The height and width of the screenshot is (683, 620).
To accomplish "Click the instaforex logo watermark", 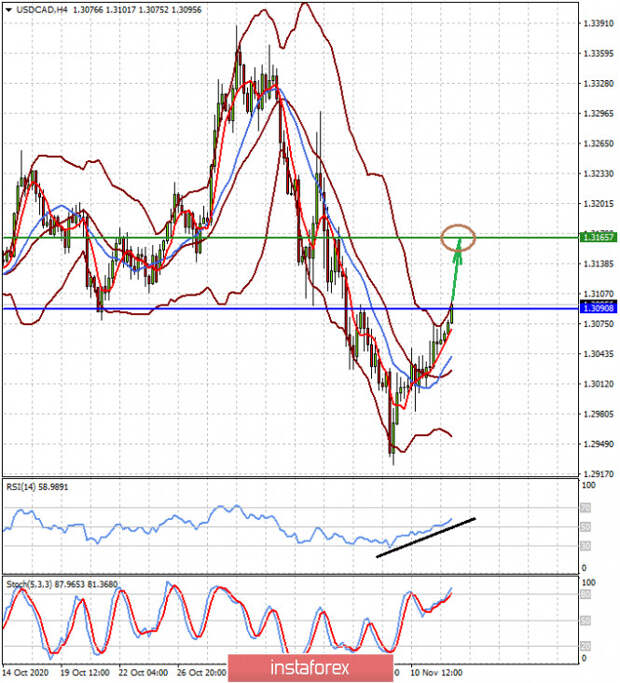I will click(310, 663).
